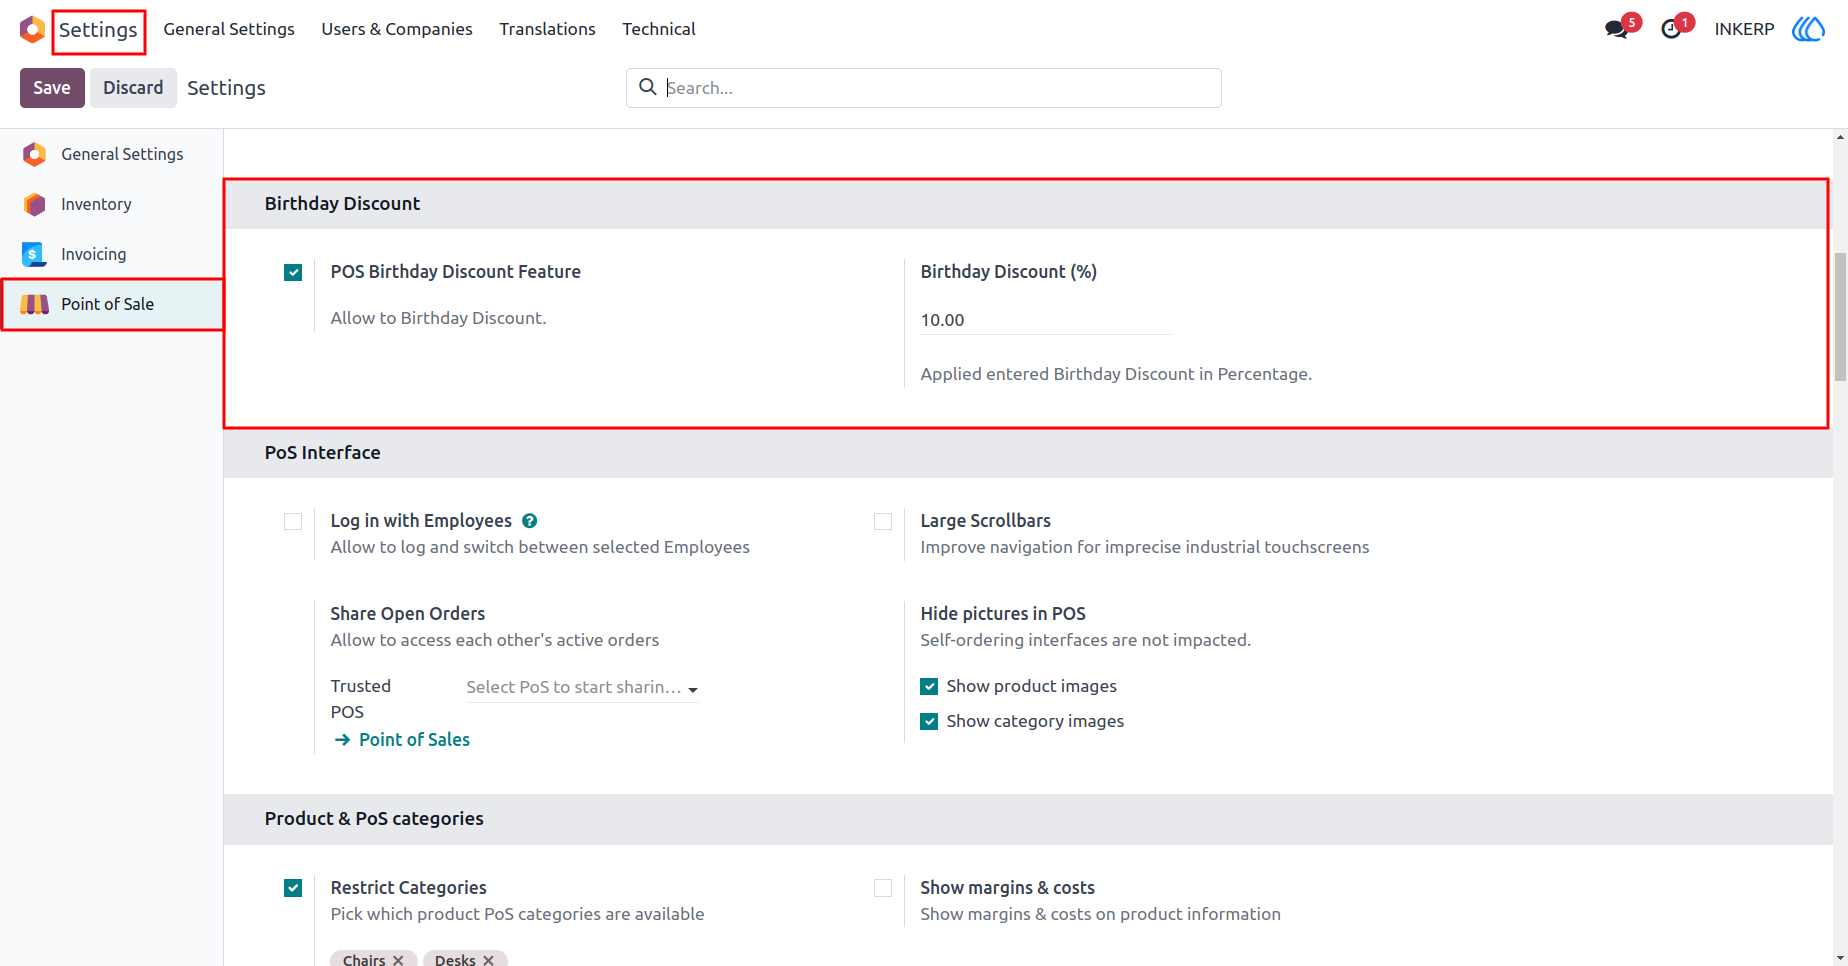The width and height of the screenshot is (1848, 966).
Task: Edit the Birthday Discount percentage value
Action: 1045,320
